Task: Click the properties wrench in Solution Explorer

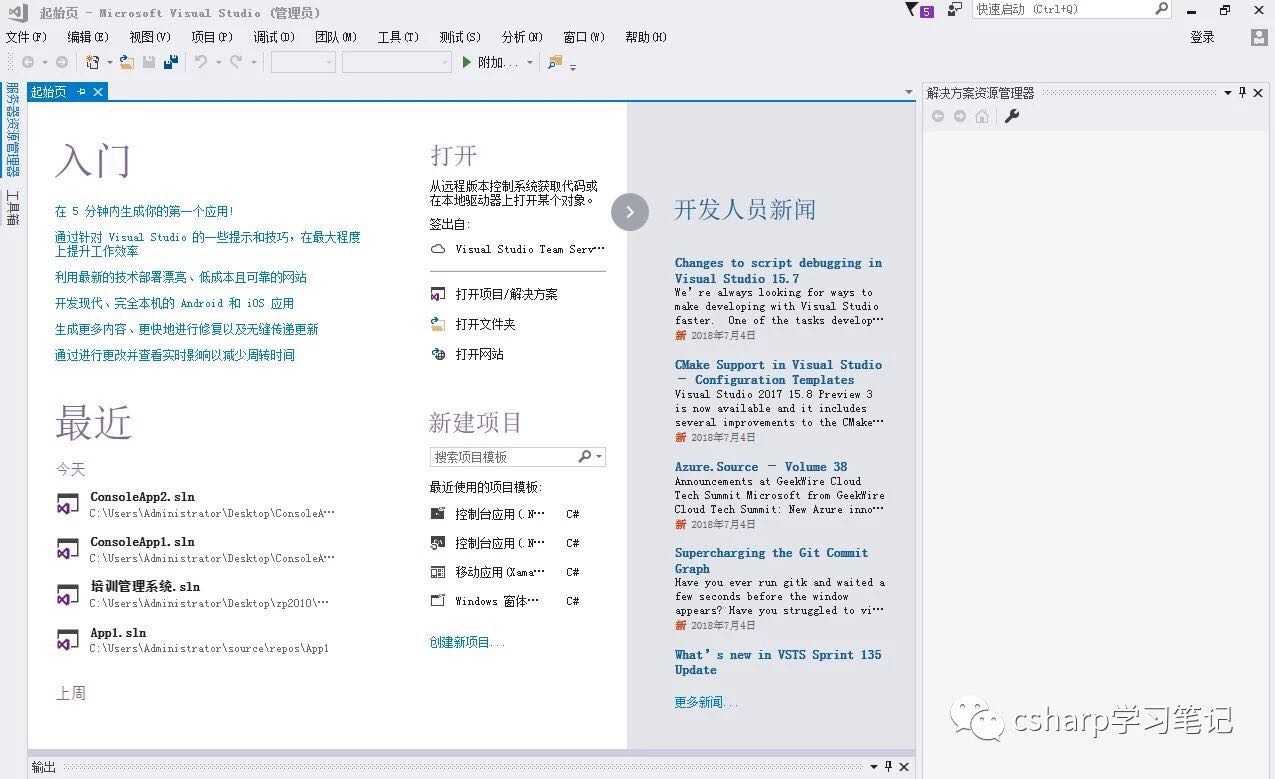Action: (1012, 116)
